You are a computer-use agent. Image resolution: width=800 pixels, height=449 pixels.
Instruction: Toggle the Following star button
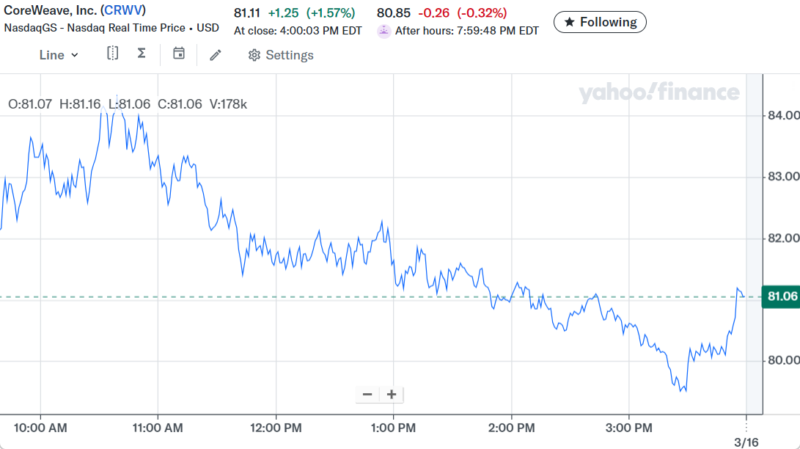click(x=600, y=21)
